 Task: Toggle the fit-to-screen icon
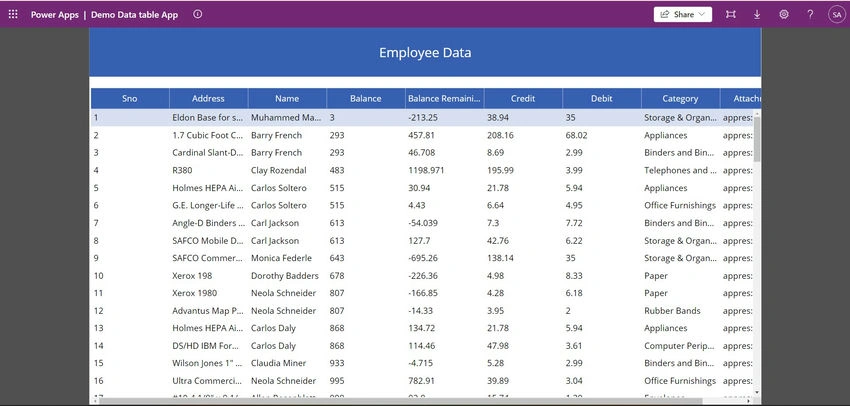pyautogui.click(x=730, y=15)
